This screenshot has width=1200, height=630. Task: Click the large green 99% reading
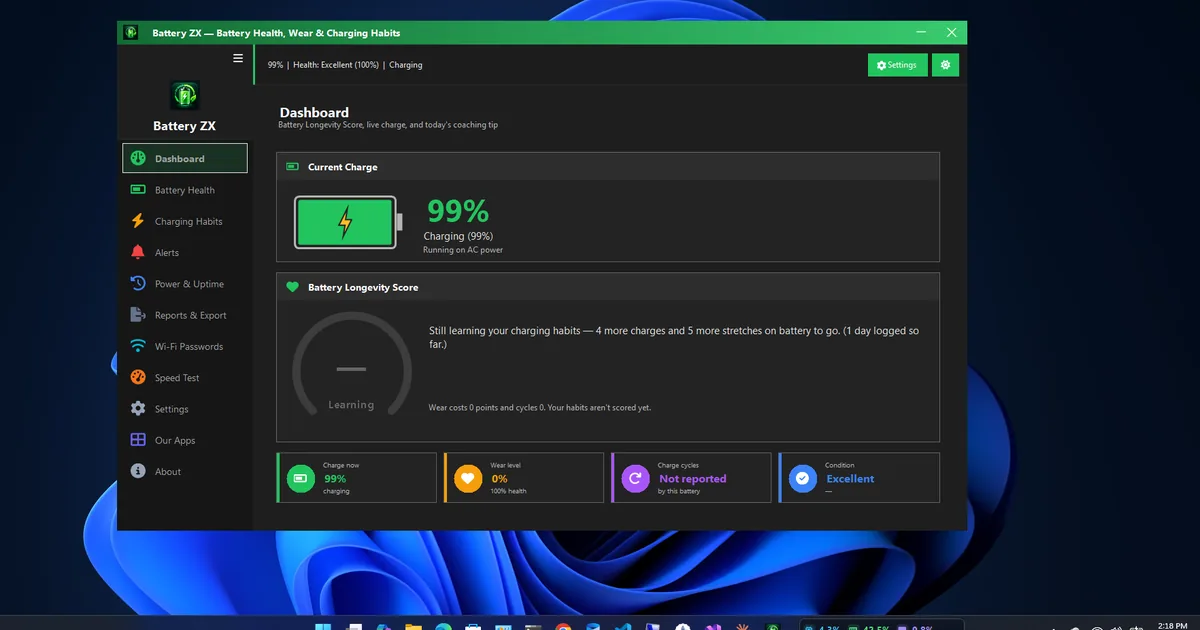click(x=458, y=211)
